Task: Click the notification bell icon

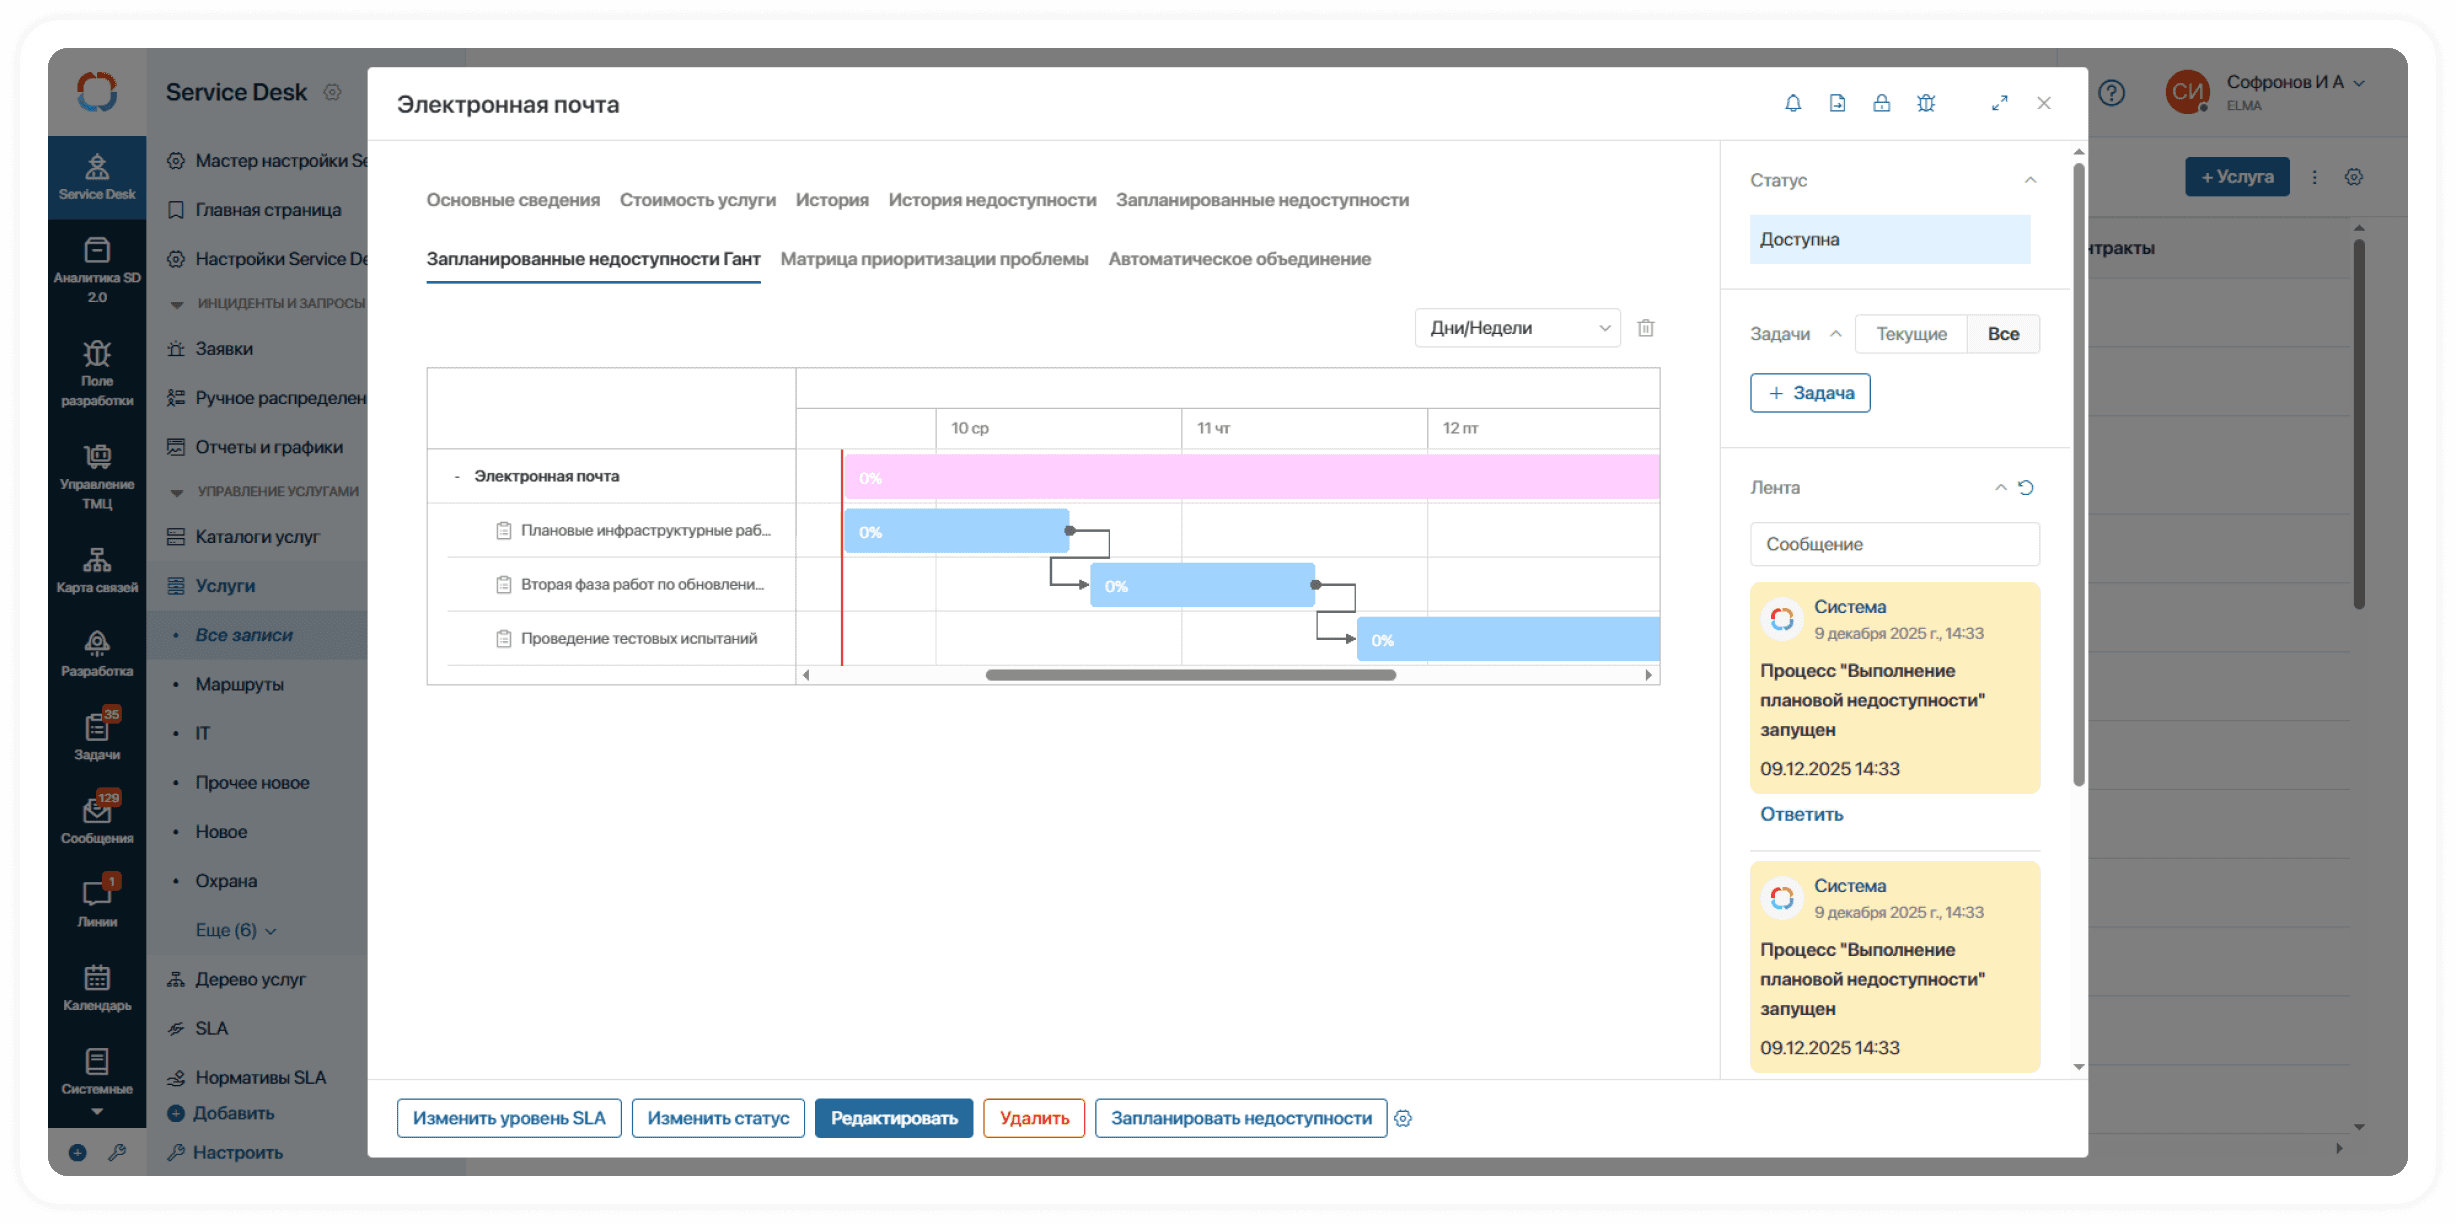Action: (x=1793, y=103)
